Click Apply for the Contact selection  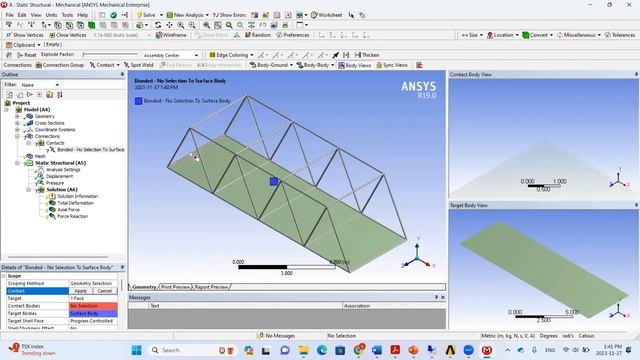click(x=80, y=291)
